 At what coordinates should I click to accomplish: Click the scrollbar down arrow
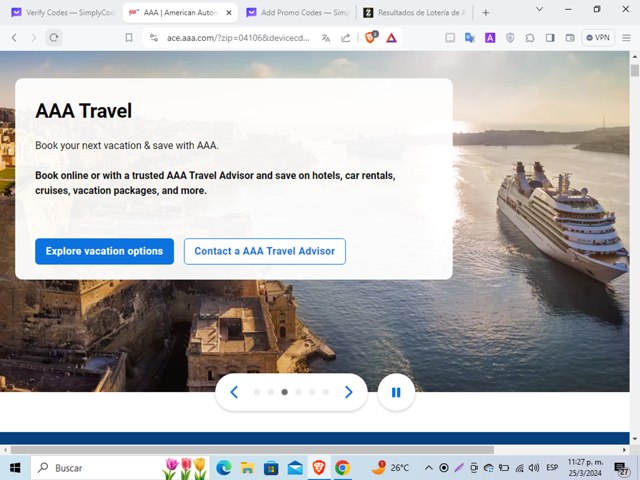pyautogui.click(x=635, y=439)
